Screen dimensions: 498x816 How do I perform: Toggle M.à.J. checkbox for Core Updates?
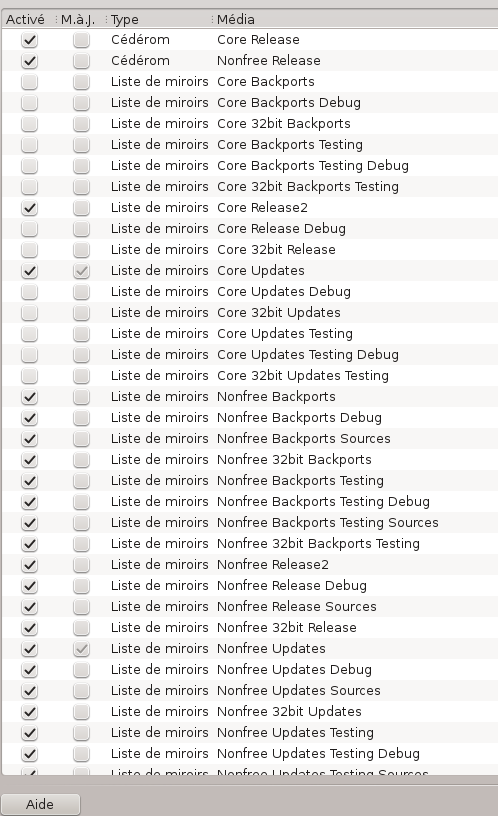point(81,271)
